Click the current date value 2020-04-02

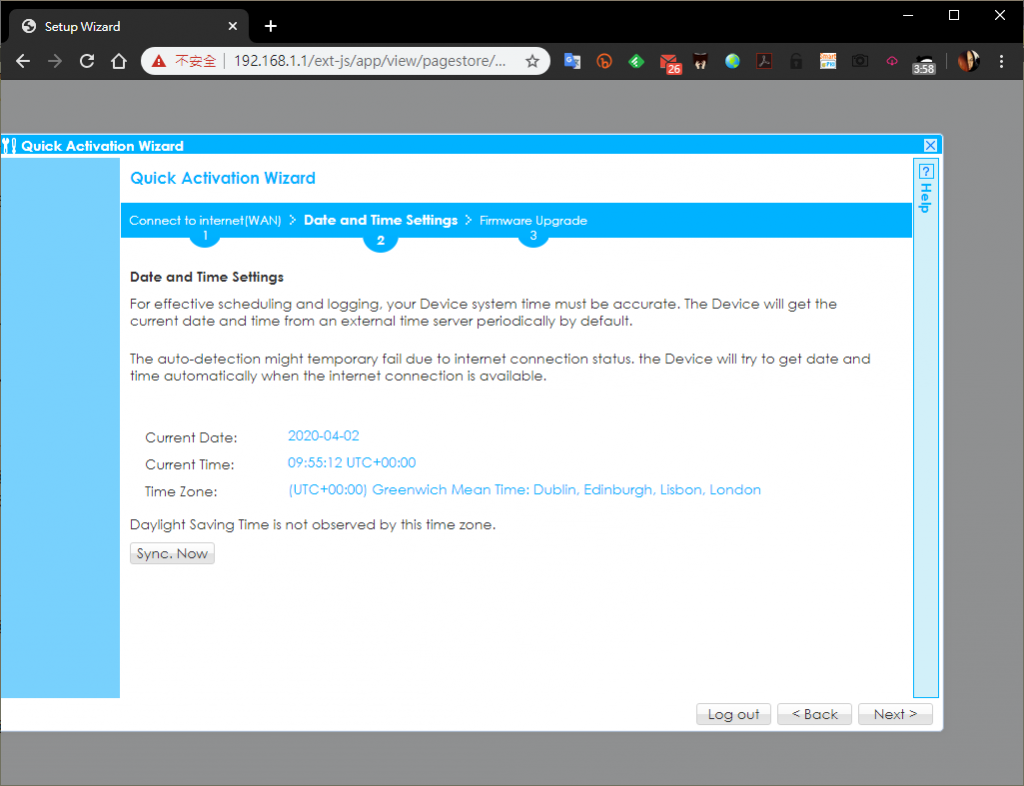(x=323, y=436)
